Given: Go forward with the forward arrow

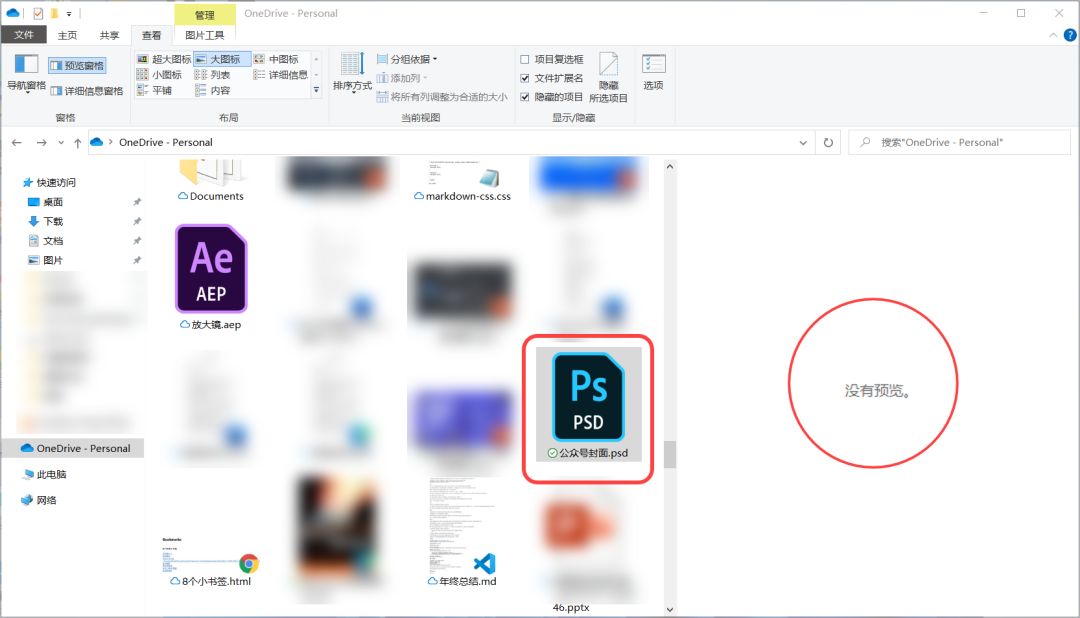Looking at the screenshot, I should point(41,143).
